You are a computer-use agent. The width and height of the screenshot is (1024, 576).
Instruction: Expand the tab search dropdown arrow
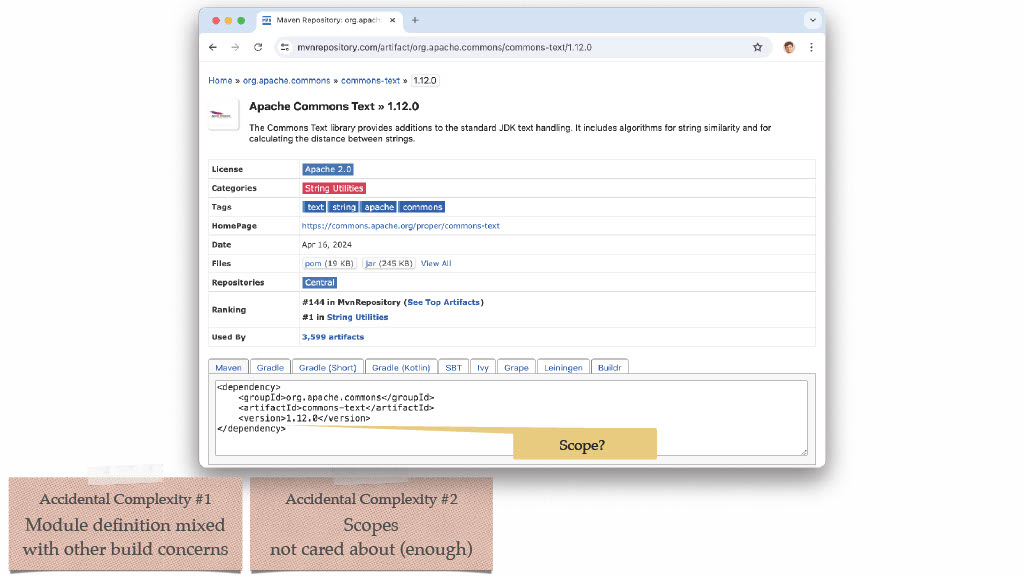point(812,20)
